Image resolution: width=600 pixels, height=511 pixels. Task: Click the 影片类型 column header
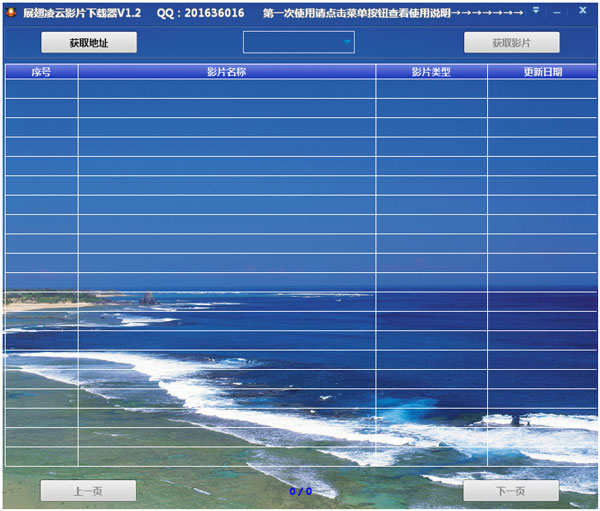pyautogui.click(x=431, y=72)
